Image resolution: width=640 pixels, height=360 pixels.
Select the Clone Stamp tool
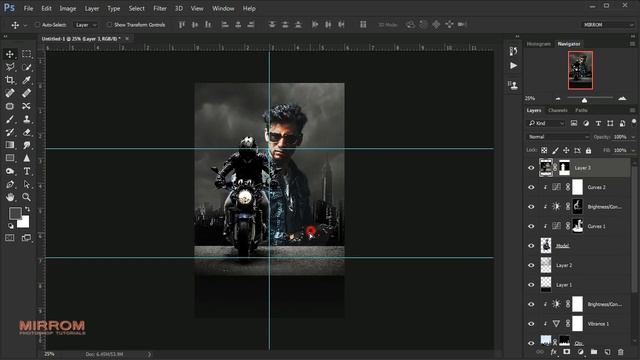27,119
